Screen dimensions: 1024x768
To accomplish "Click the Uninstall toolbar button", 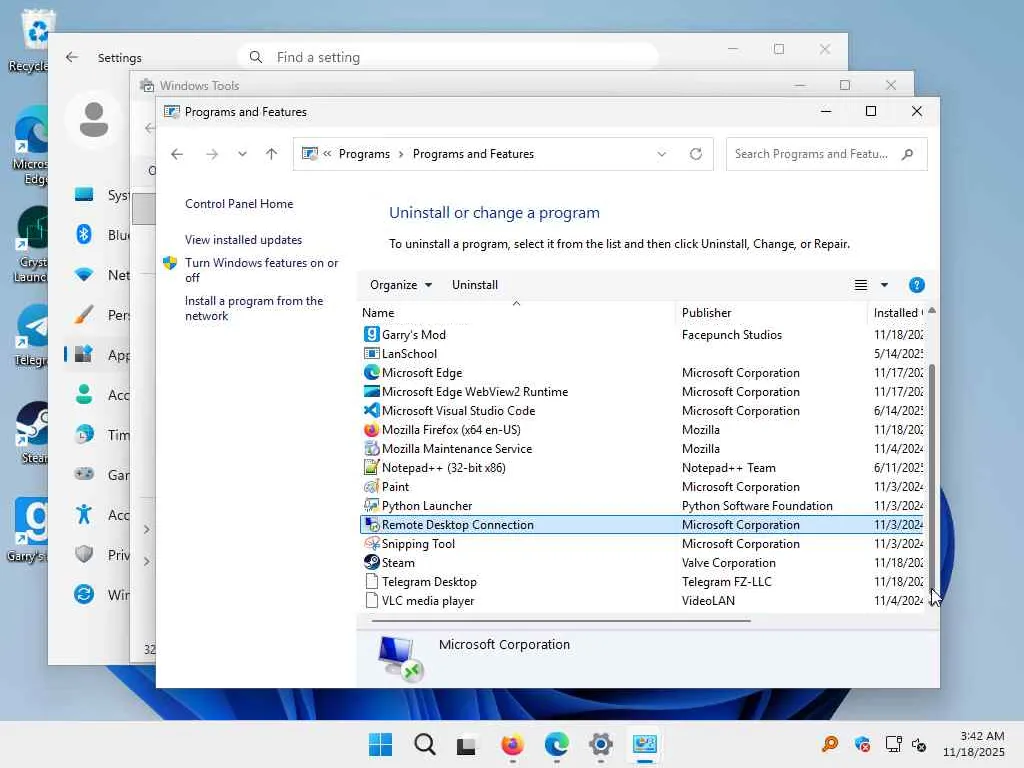I will [x=475, y=285].
